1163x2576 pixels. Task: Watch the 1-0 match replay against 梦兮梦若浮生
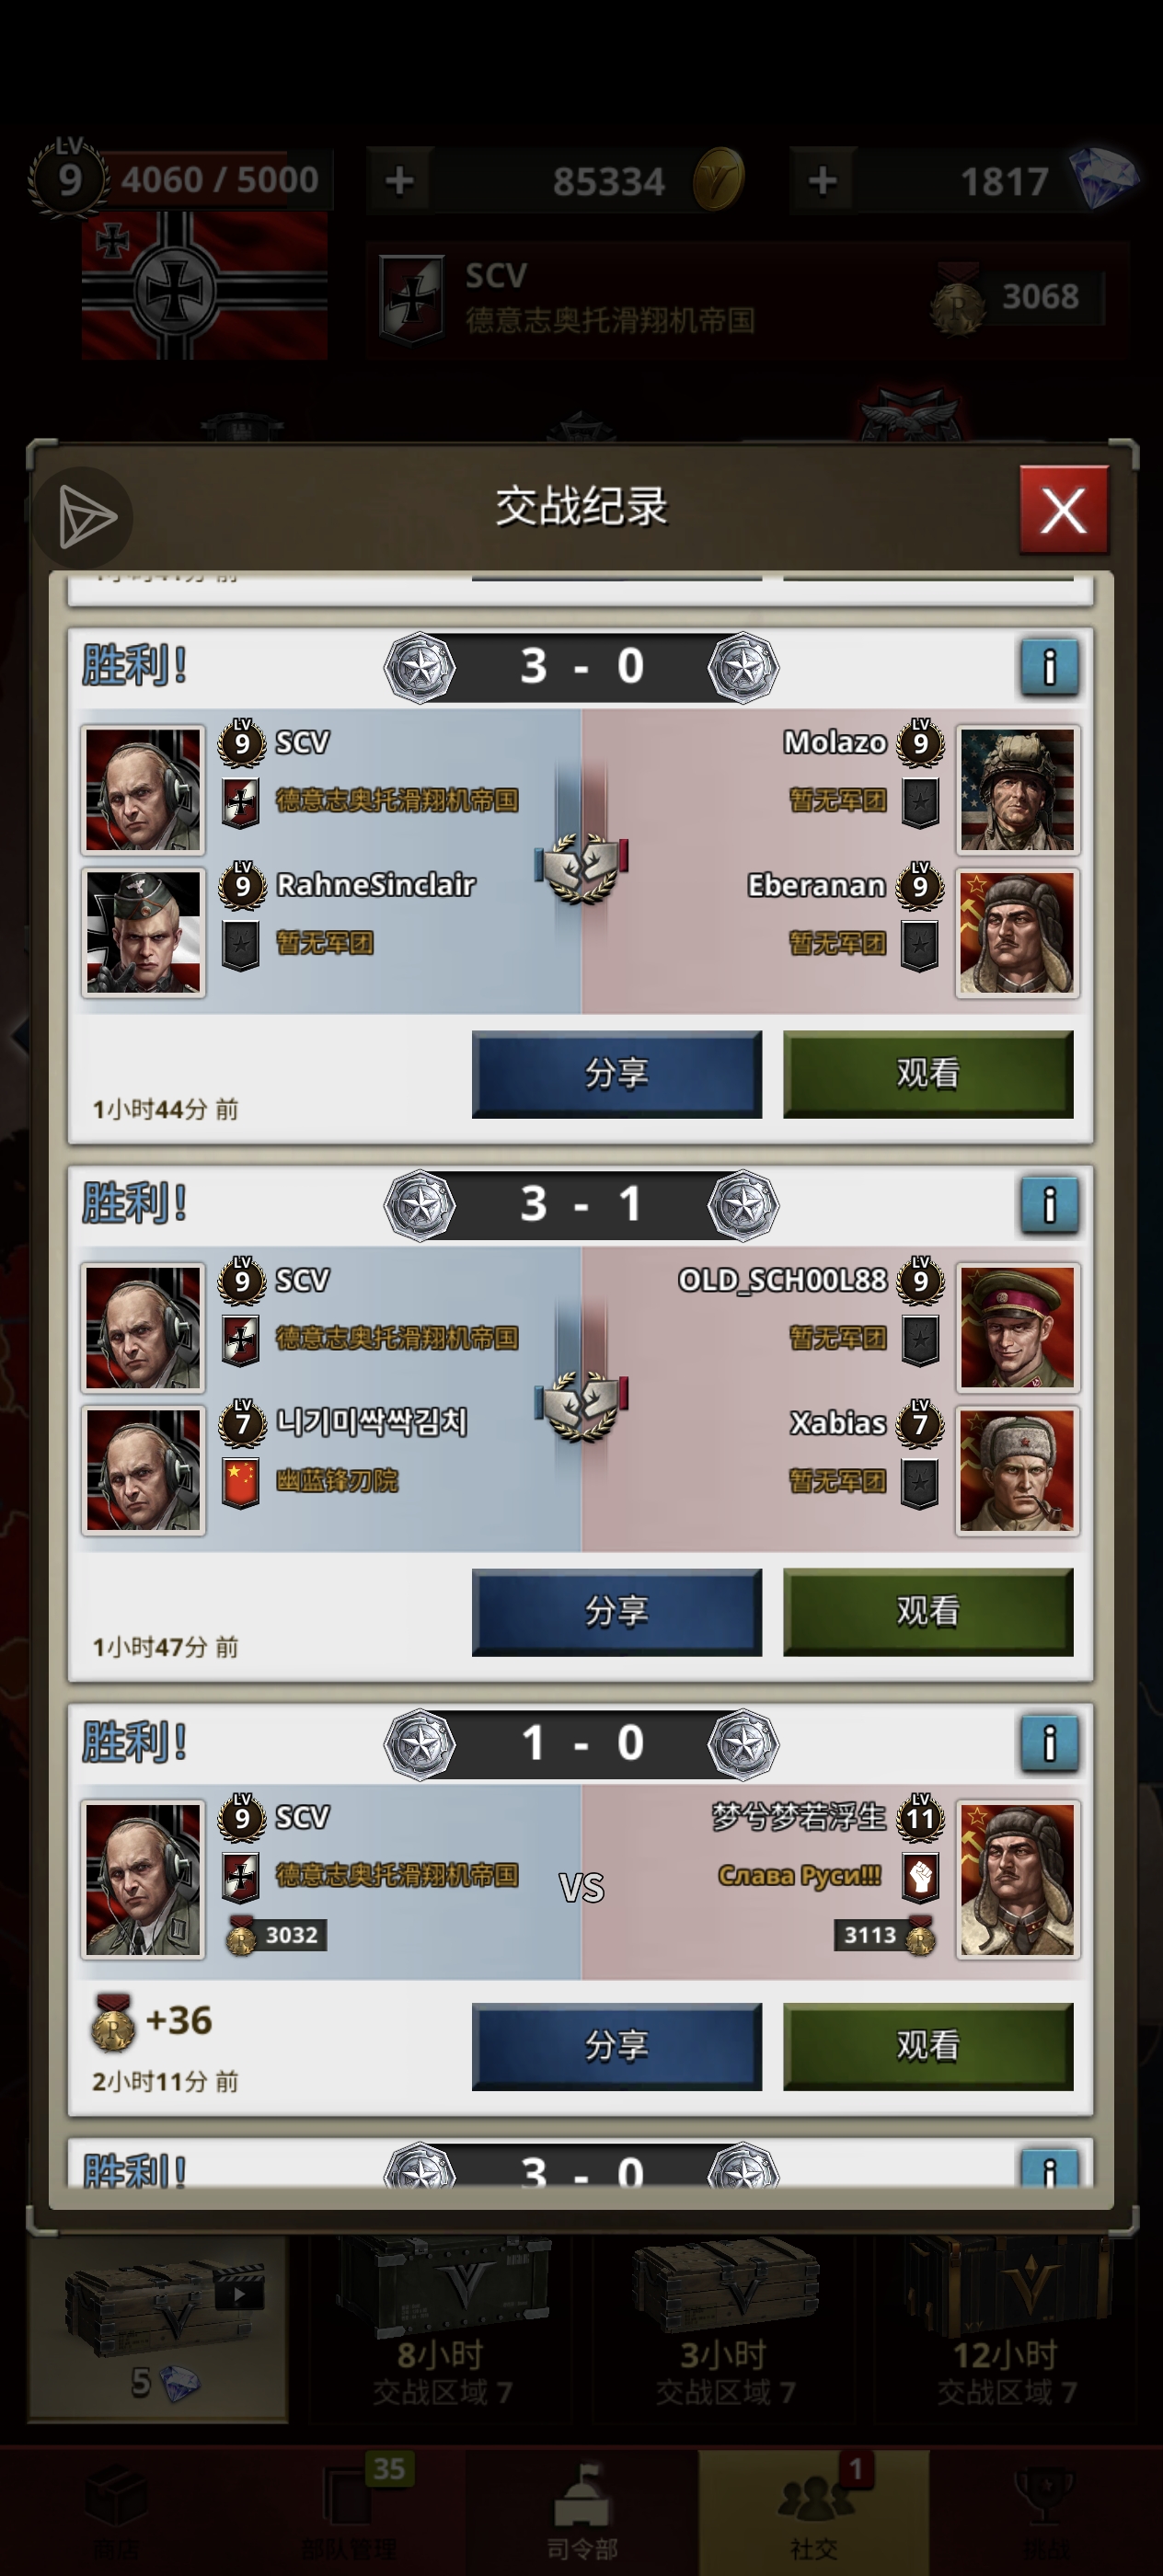(x=928, y=2046)
